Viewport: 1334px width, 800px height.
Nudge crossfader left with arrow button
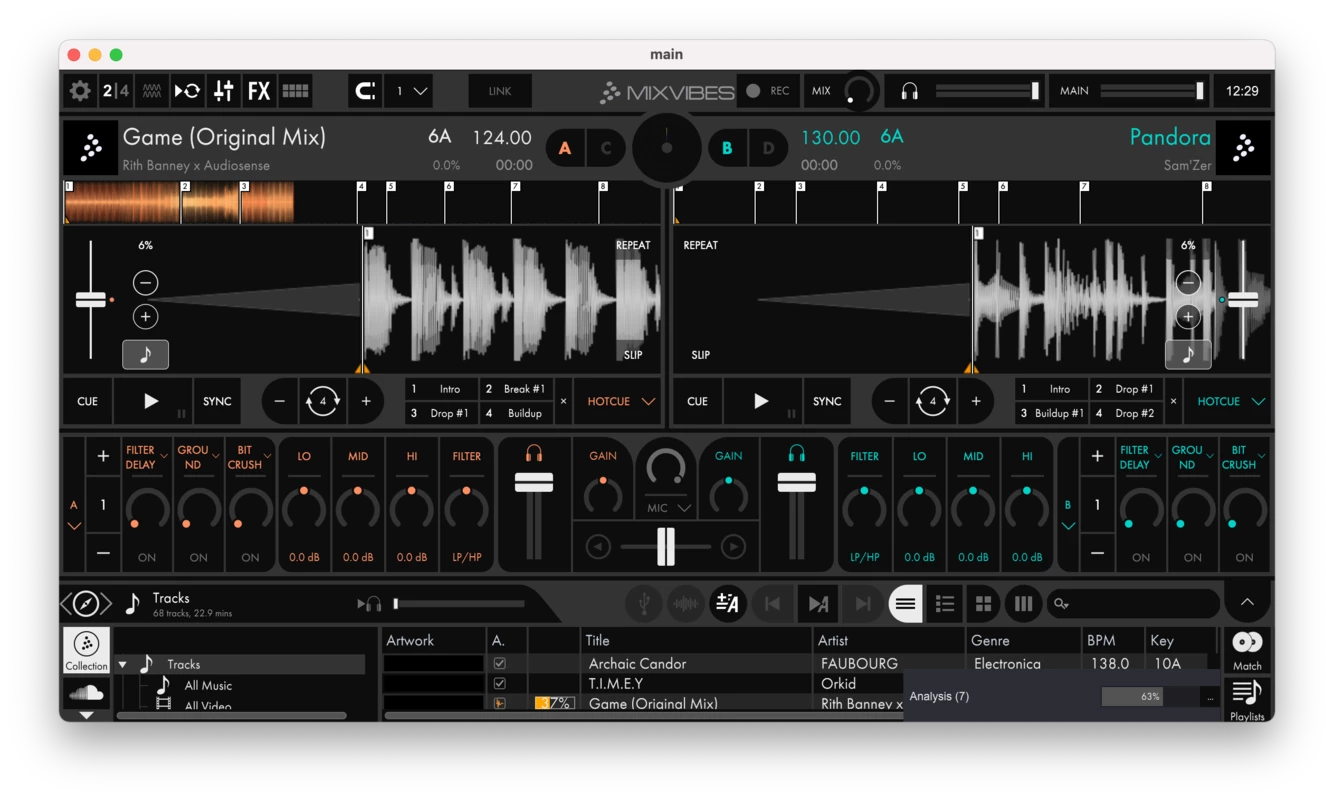[598, 547]
